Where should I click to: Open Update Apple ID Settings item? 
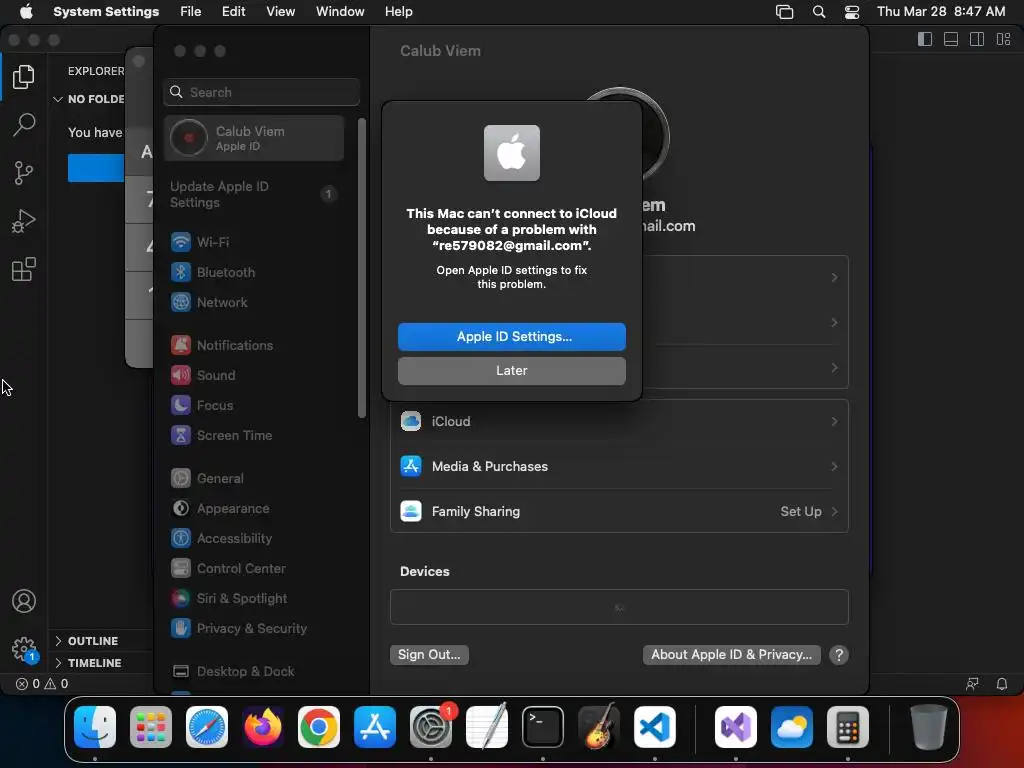pos(254,195)
